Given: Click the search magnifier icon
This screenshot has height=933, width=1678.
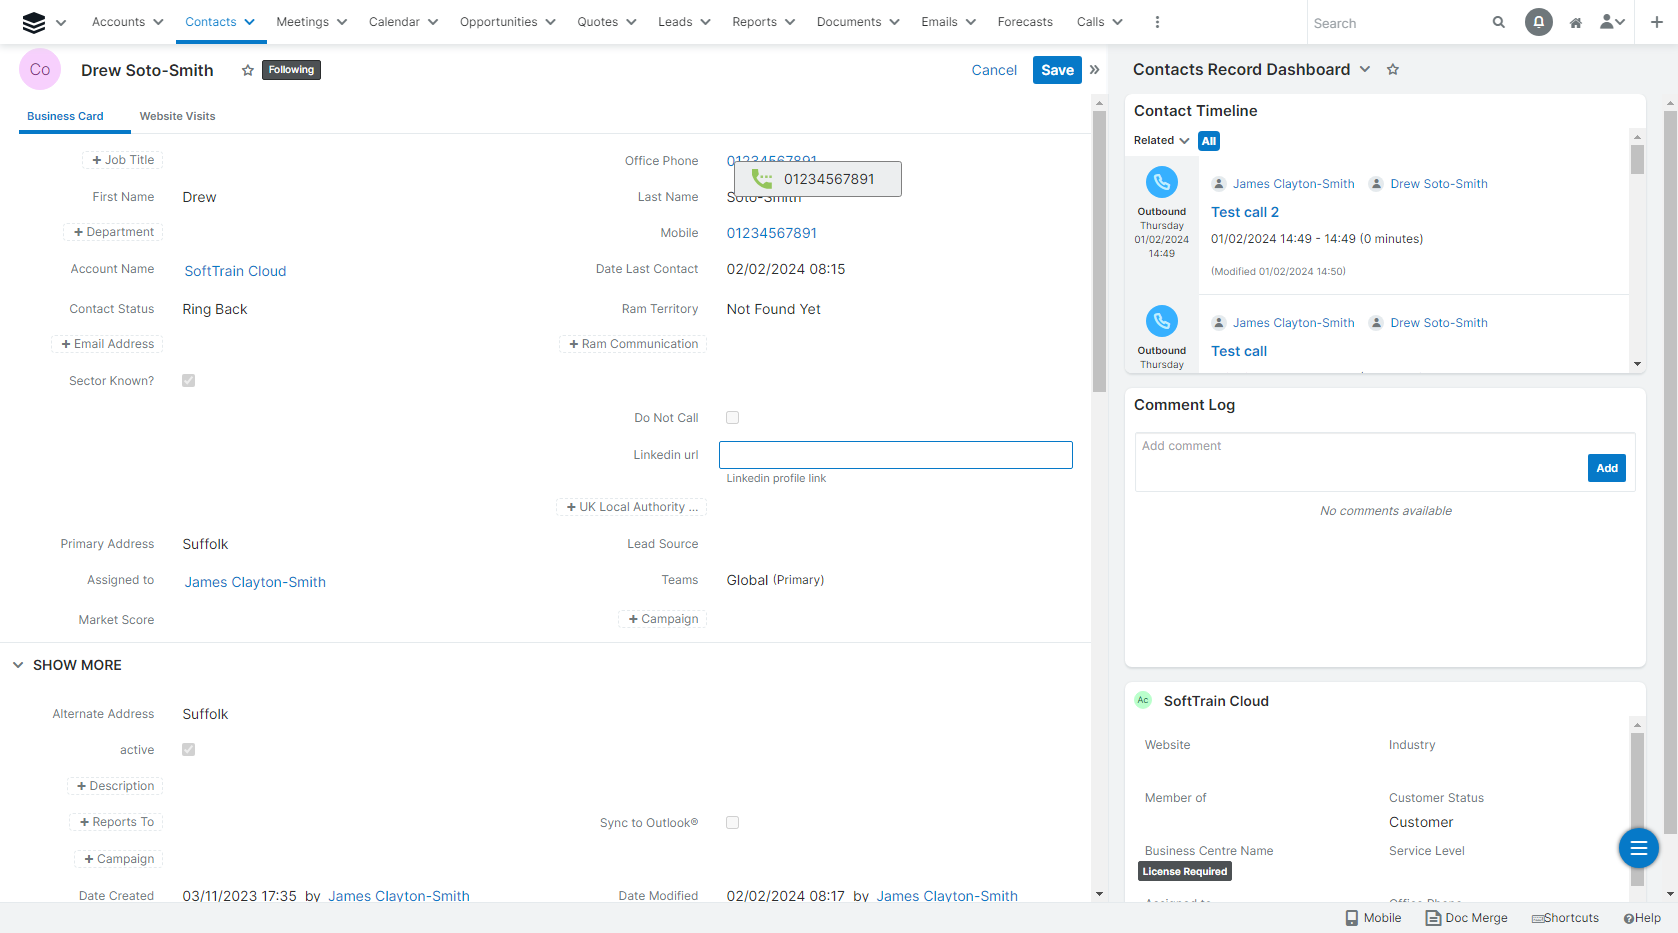Looking at the screenshot, I should tap(1498, 22).
